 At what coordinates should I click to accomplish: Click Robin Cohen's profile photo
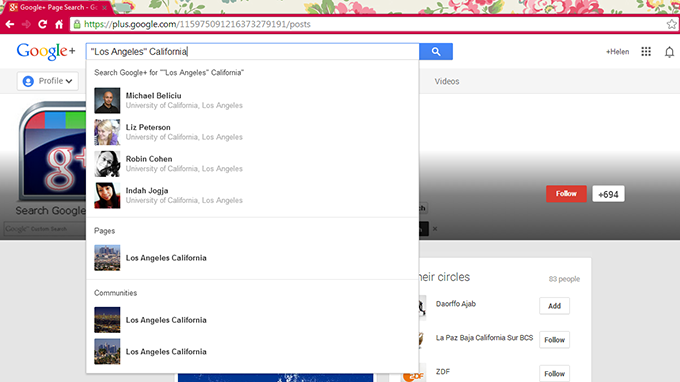click(x=107, y=164)
